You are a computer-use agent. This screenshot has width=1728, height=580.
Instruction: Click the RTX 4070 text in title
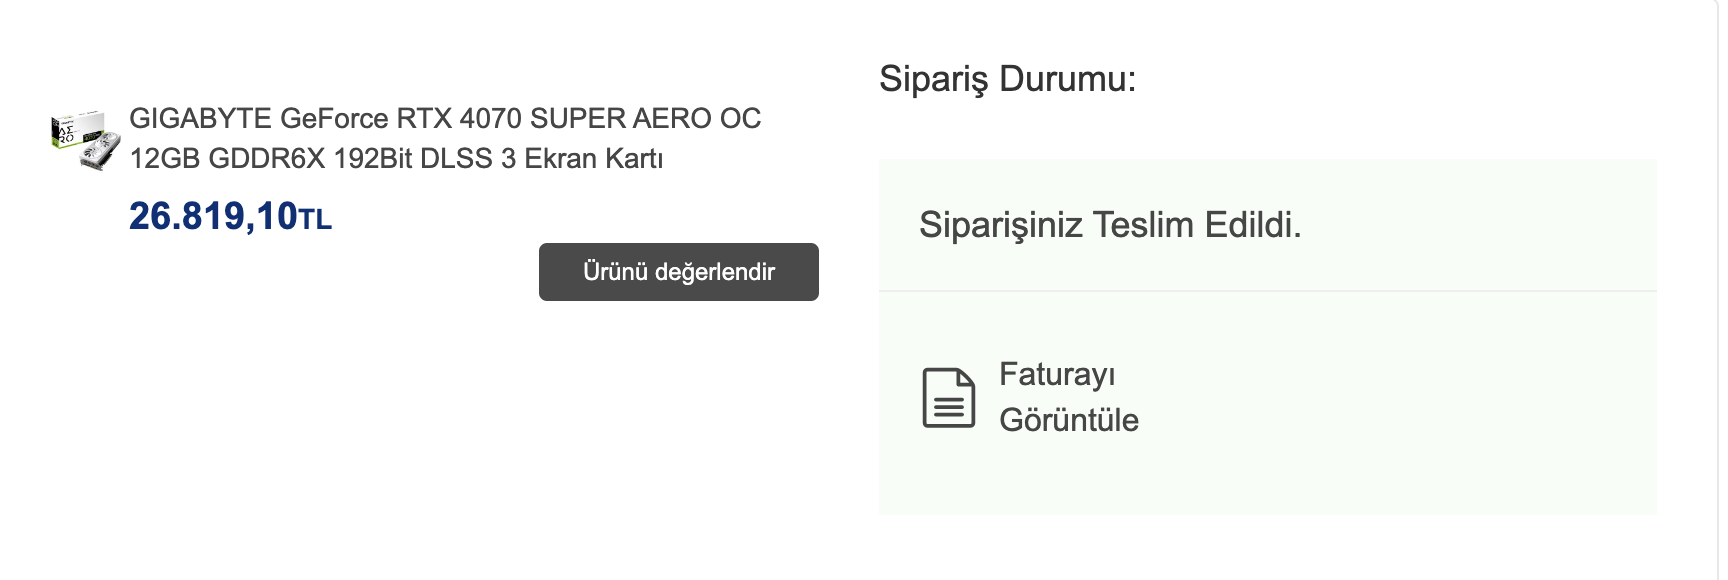point(459,118)
